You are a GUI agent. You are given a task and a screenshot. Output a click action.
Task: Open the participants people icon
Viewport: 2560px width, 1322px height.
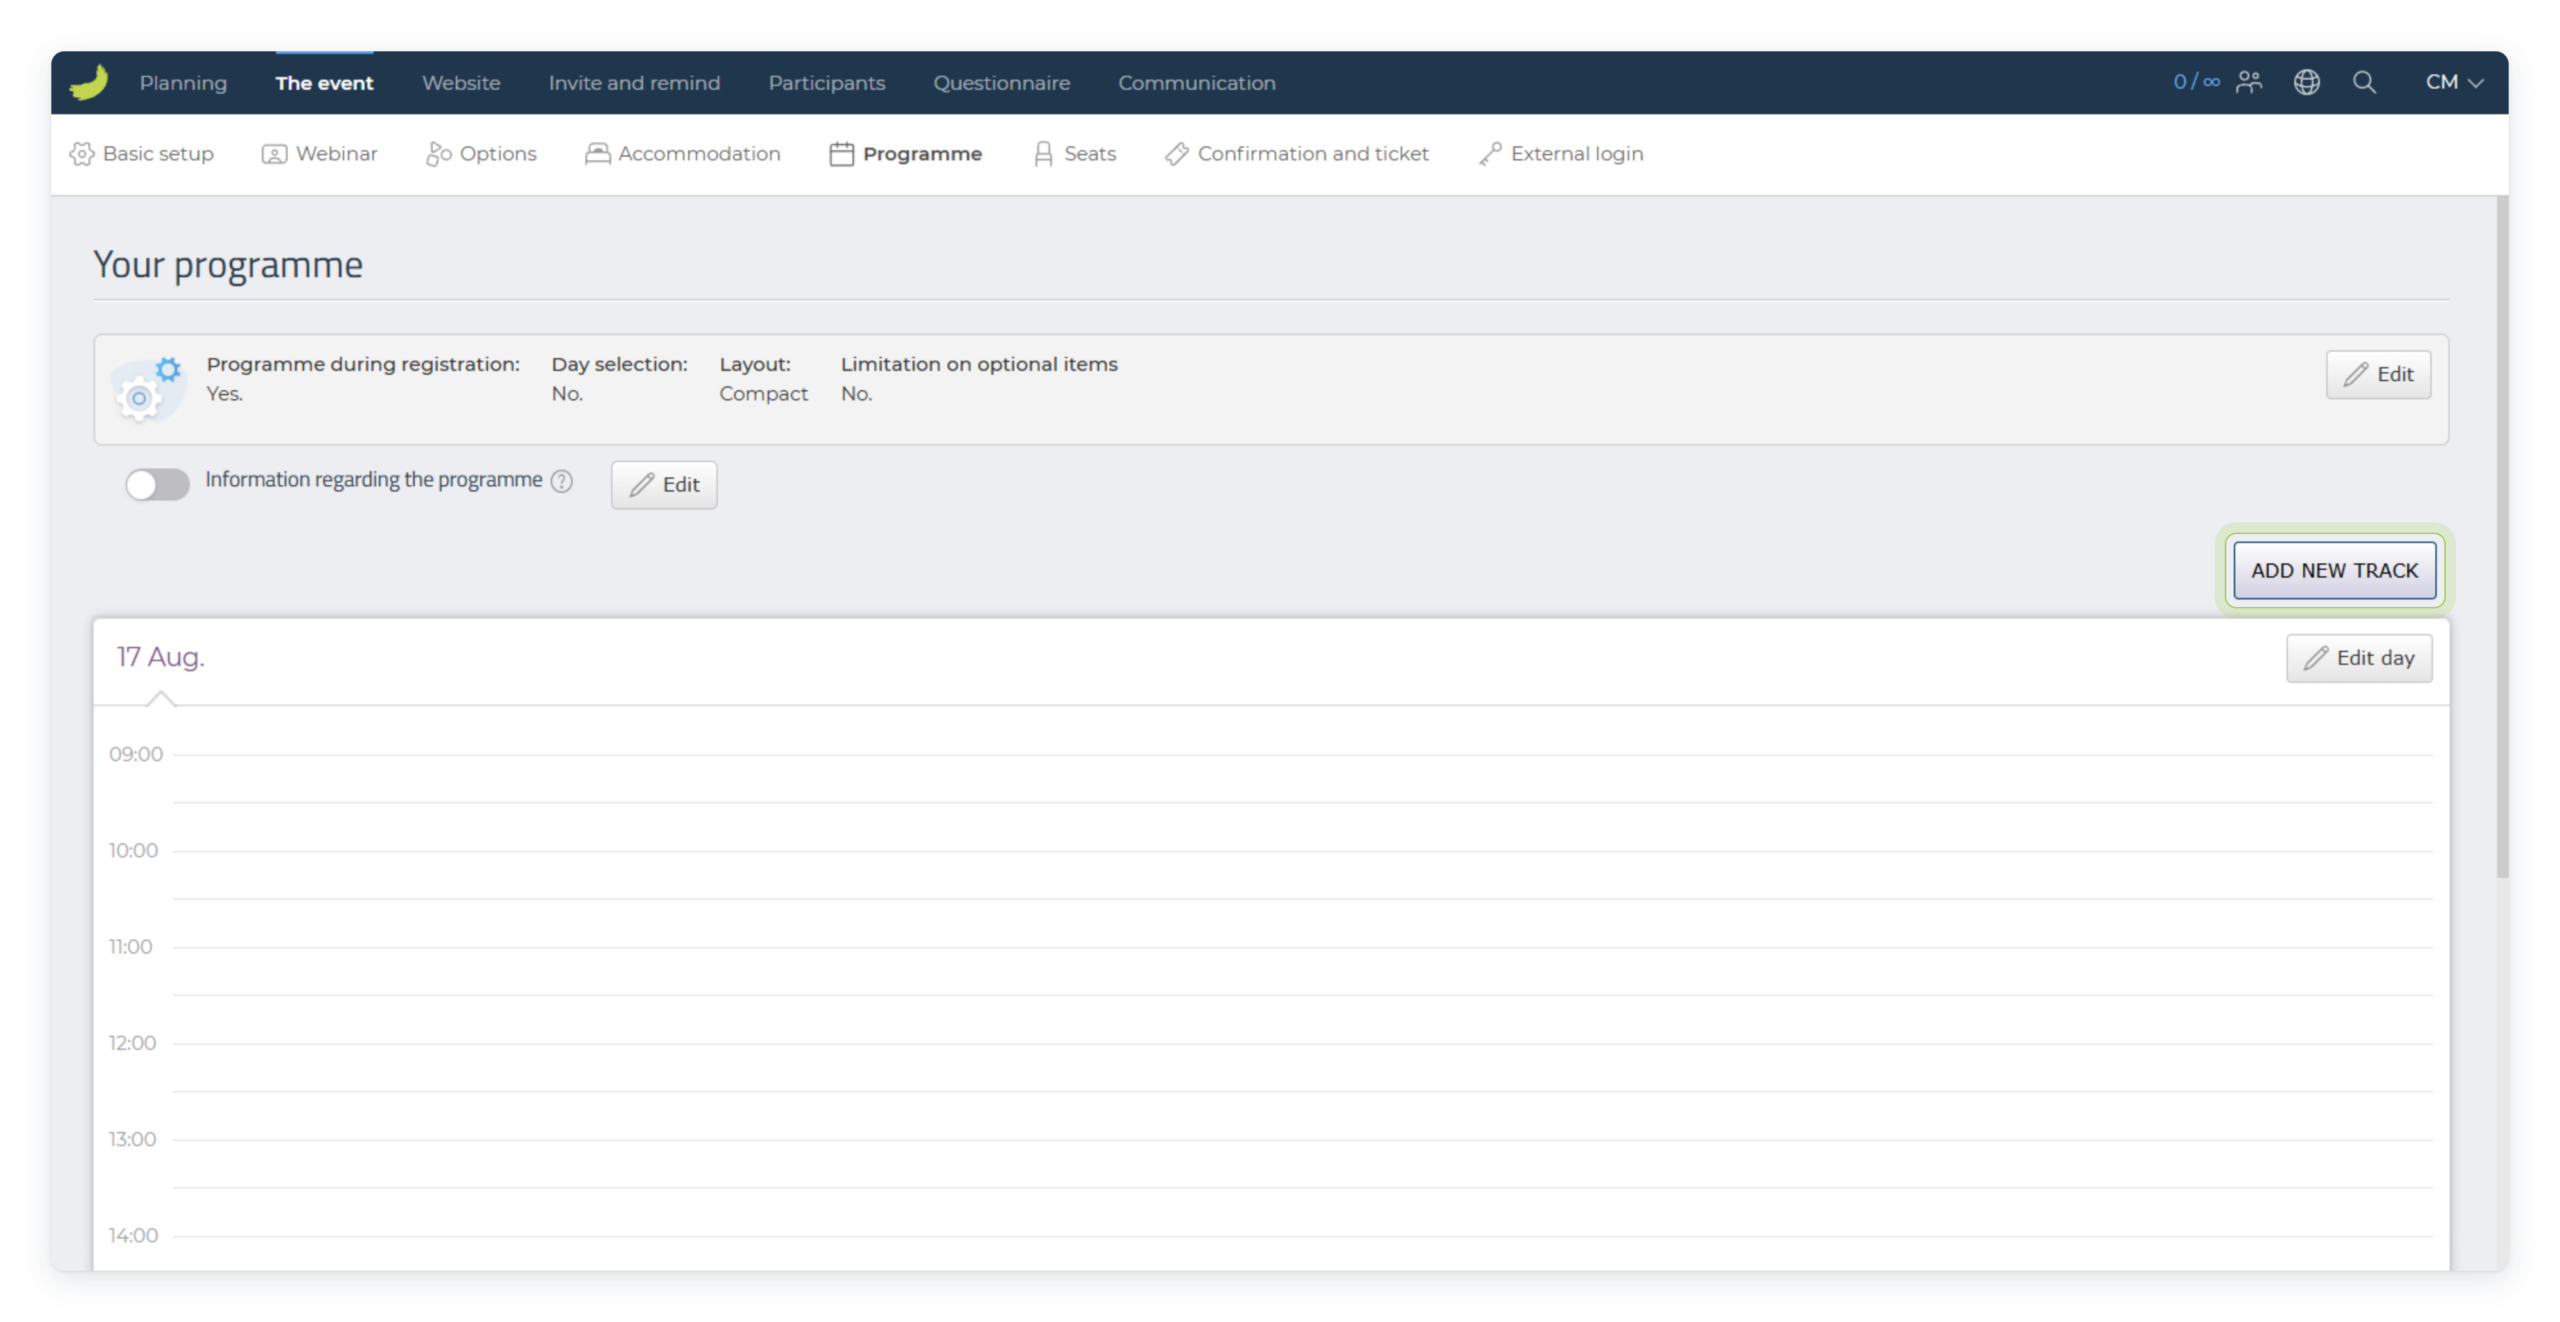click(2249, 82)
